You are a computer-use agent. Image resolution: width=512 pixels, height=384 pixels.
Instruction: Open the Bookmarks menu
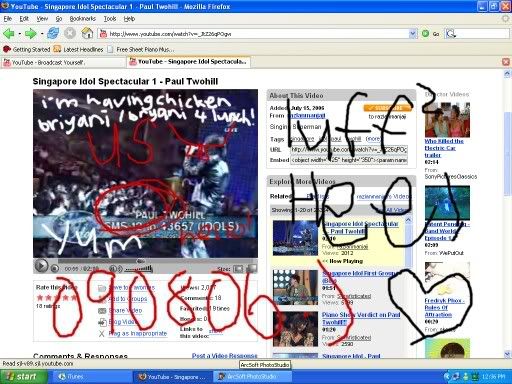(x=83, y=19)
